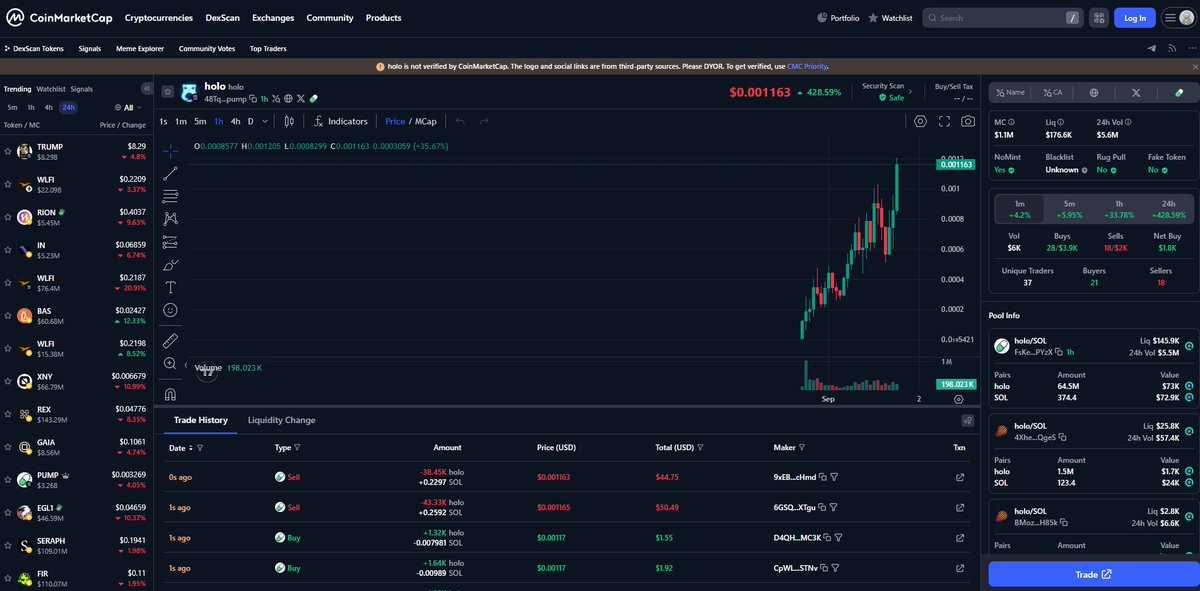Star the RION token row

click(8, 217)
